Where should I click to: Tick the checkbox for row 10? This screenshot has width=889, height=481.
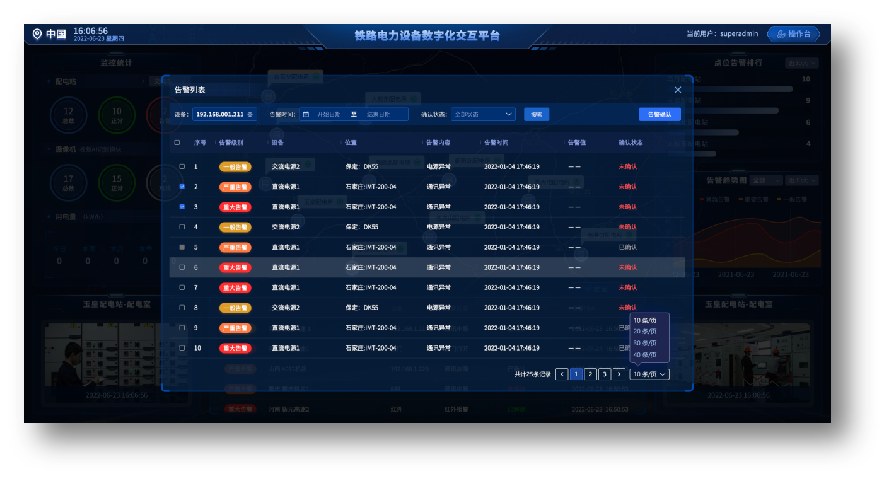point(182,348)
